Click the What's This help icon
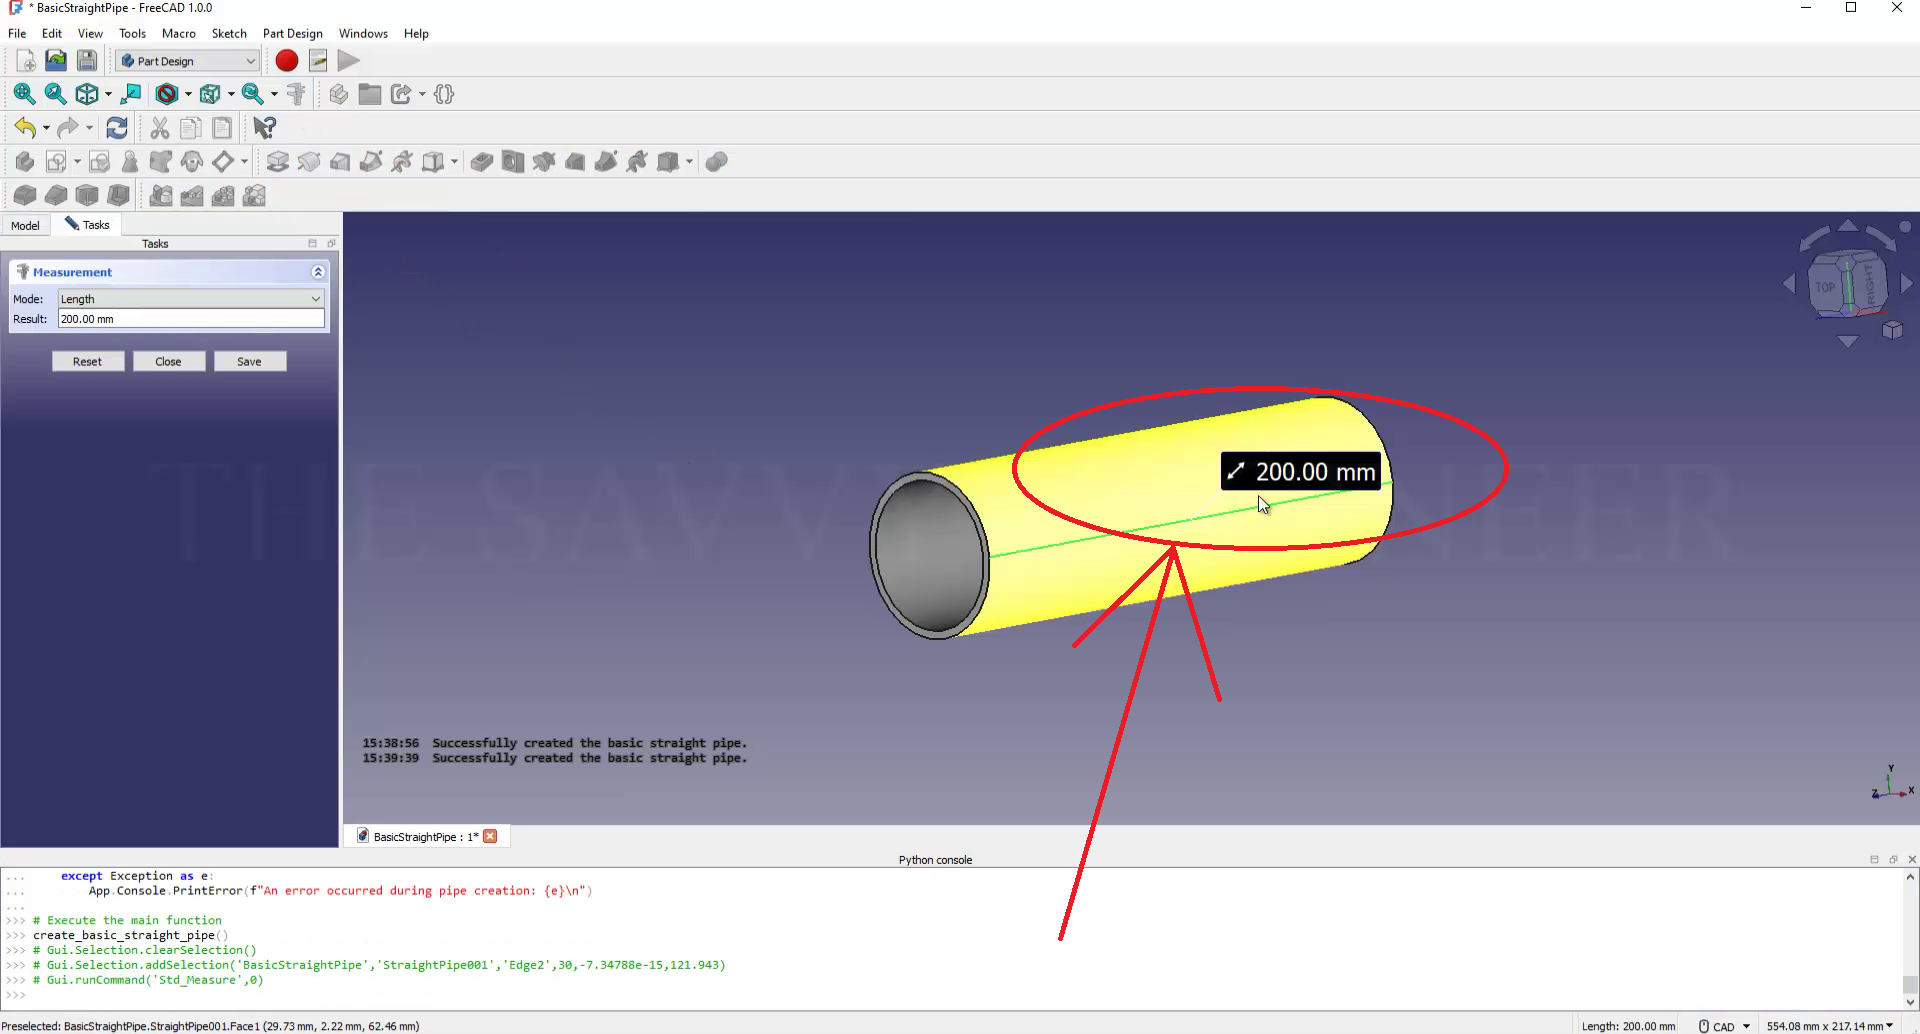1920x1034 pixels. tap(264, 128)
